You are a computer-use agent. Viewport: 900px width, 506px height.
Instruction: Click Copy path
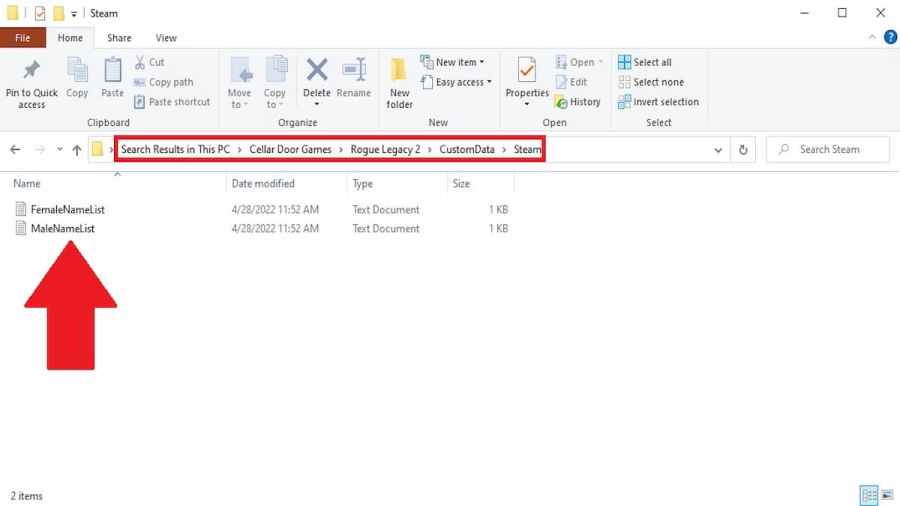pos(164,82)
